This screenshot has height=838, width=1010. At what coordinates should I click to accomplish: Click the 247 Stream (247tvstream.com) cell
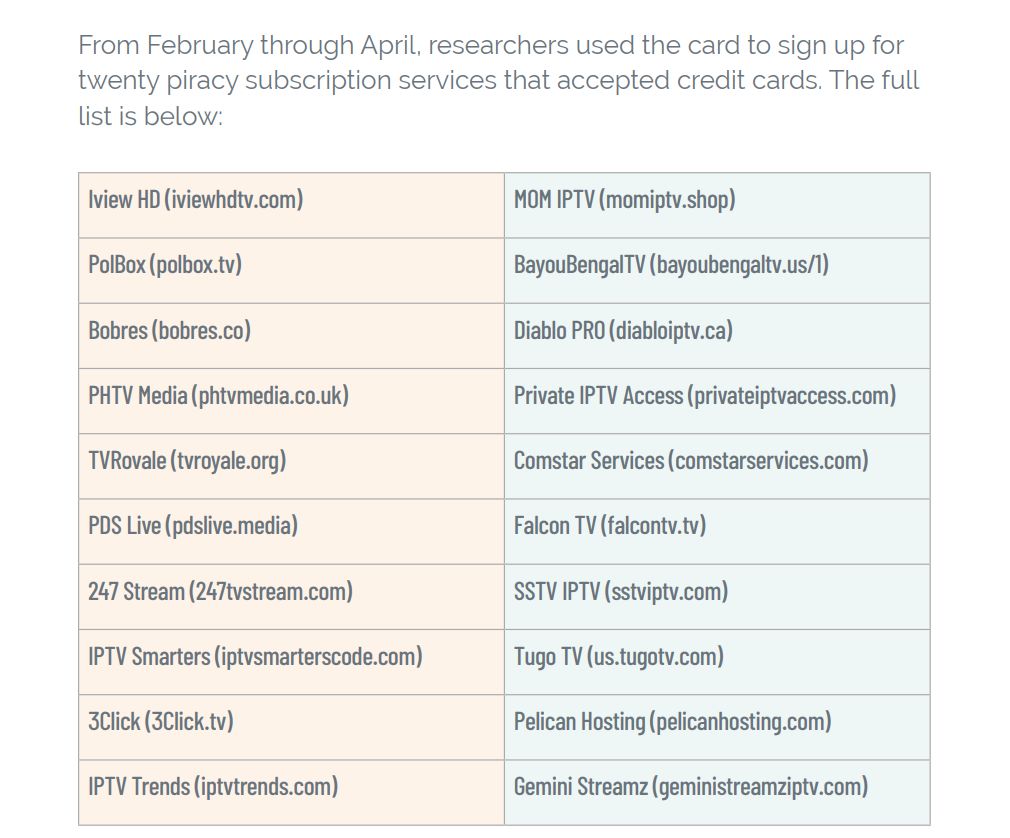[x=291, y=596]
